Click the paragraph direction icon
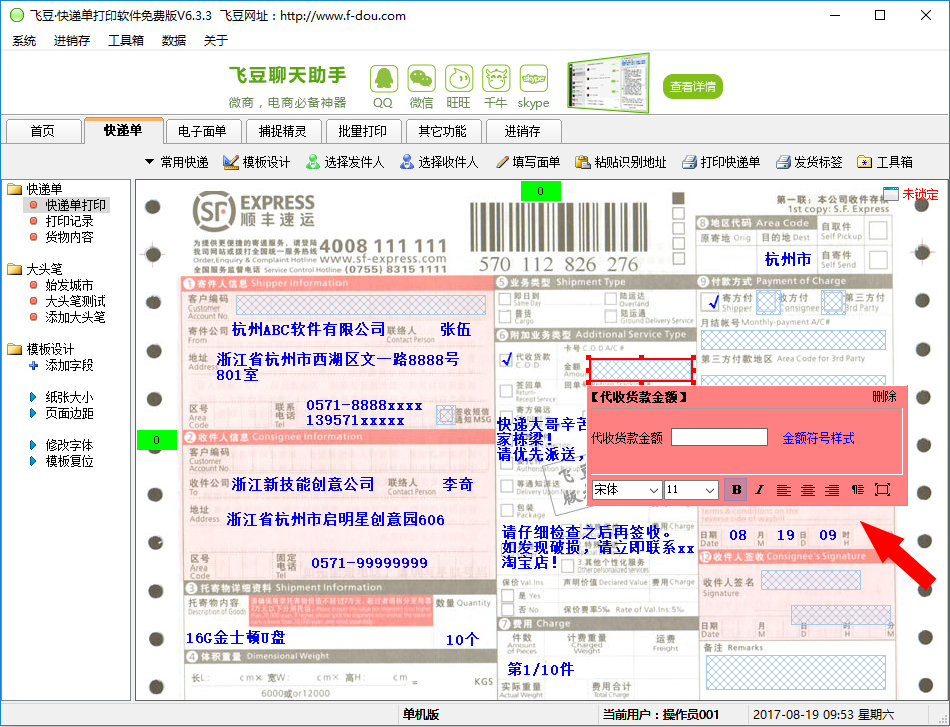The width and height of the screenshot is (950, 727). pyautogui.click(x=857, y=490)
